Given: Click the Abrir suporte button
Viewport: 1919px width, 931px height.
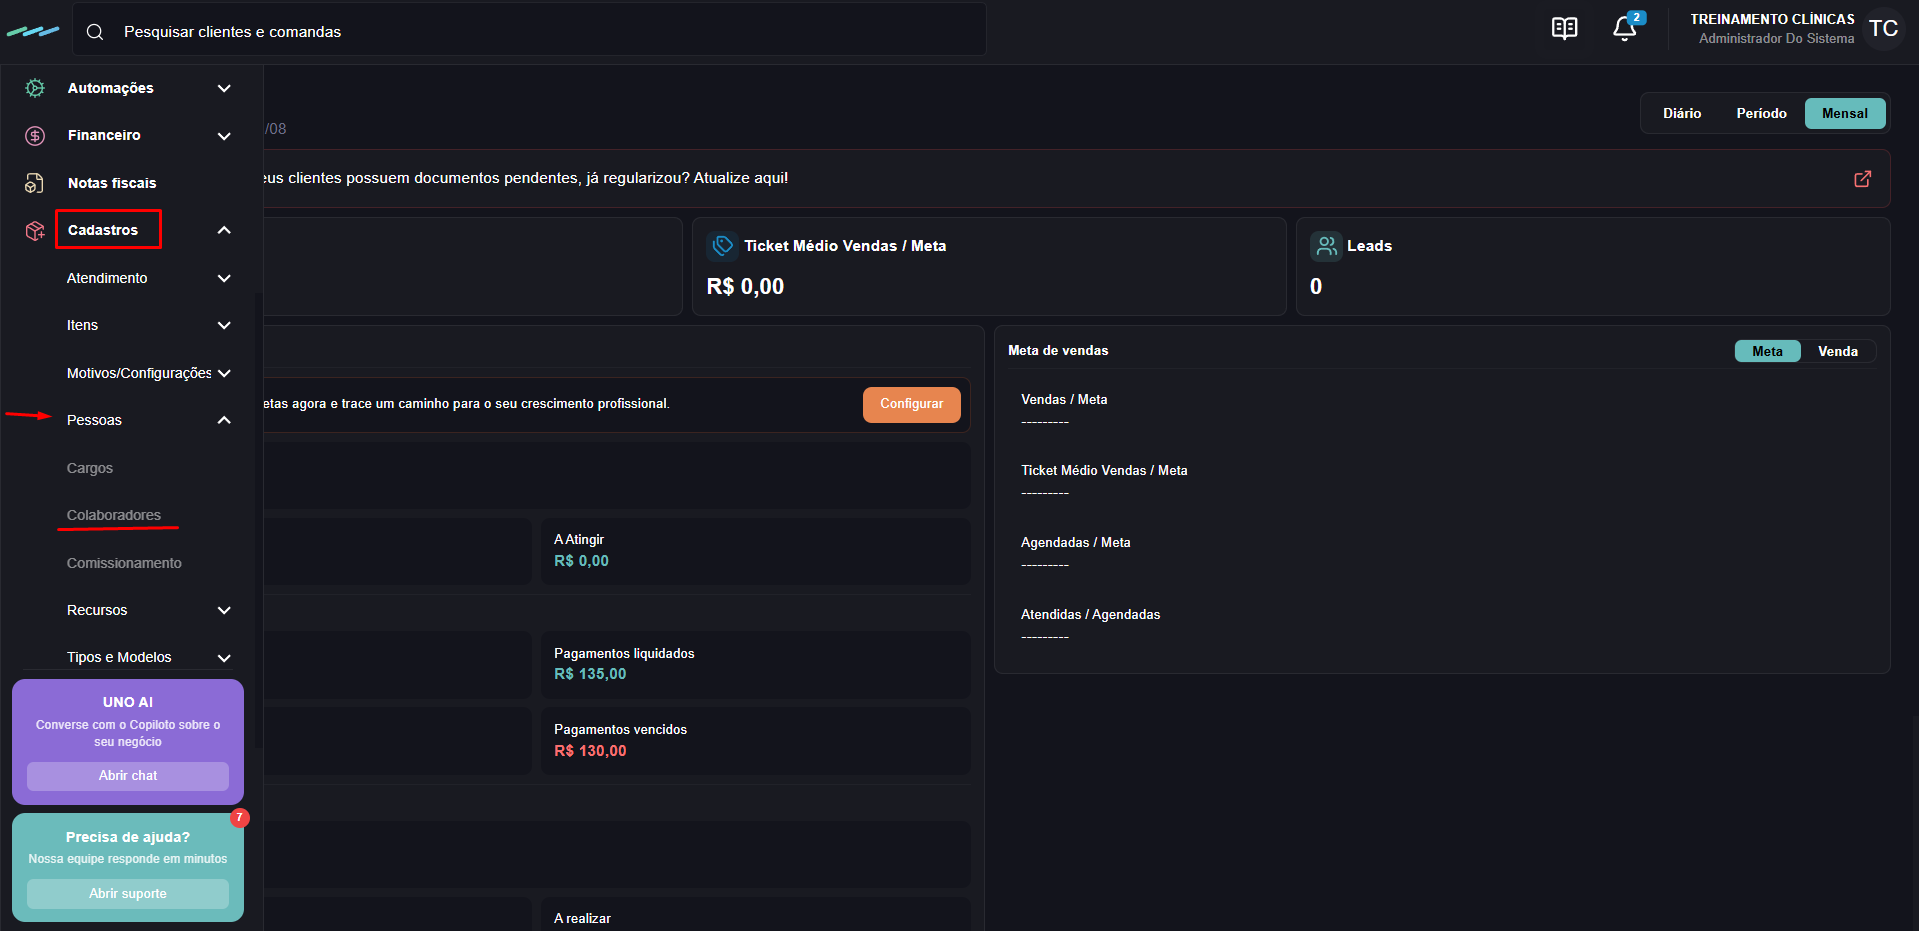Looking at the screenshot, I should pos(128,894).
